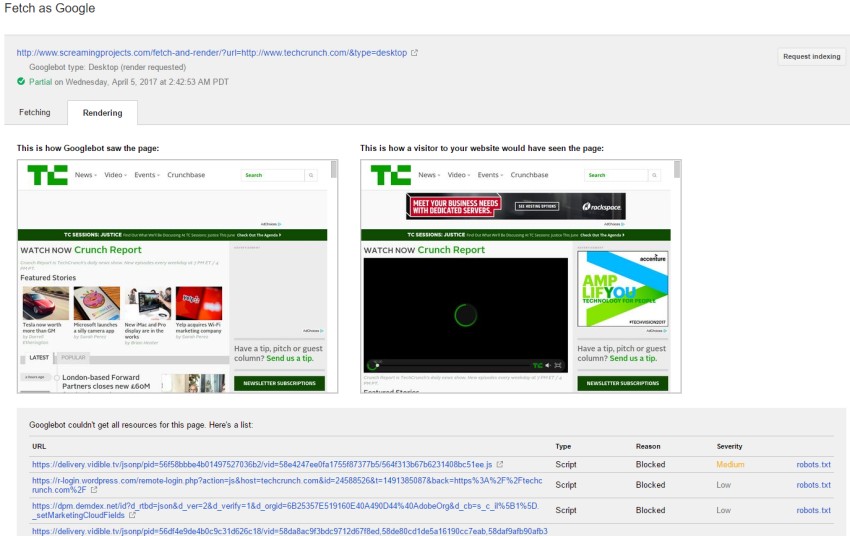Screen dimensions: 850x536
Task: Click Crunchbase in visitor preview nav
Action: click(x=529, y=175)
